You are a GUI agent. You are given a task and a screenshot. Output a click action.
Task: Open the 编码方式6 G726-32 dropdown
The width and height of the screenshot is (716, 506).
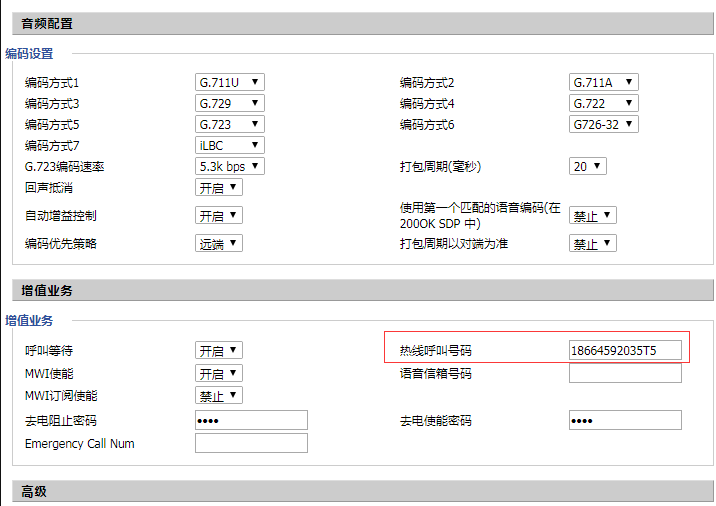pyautogui.click(x=603, y=124)
